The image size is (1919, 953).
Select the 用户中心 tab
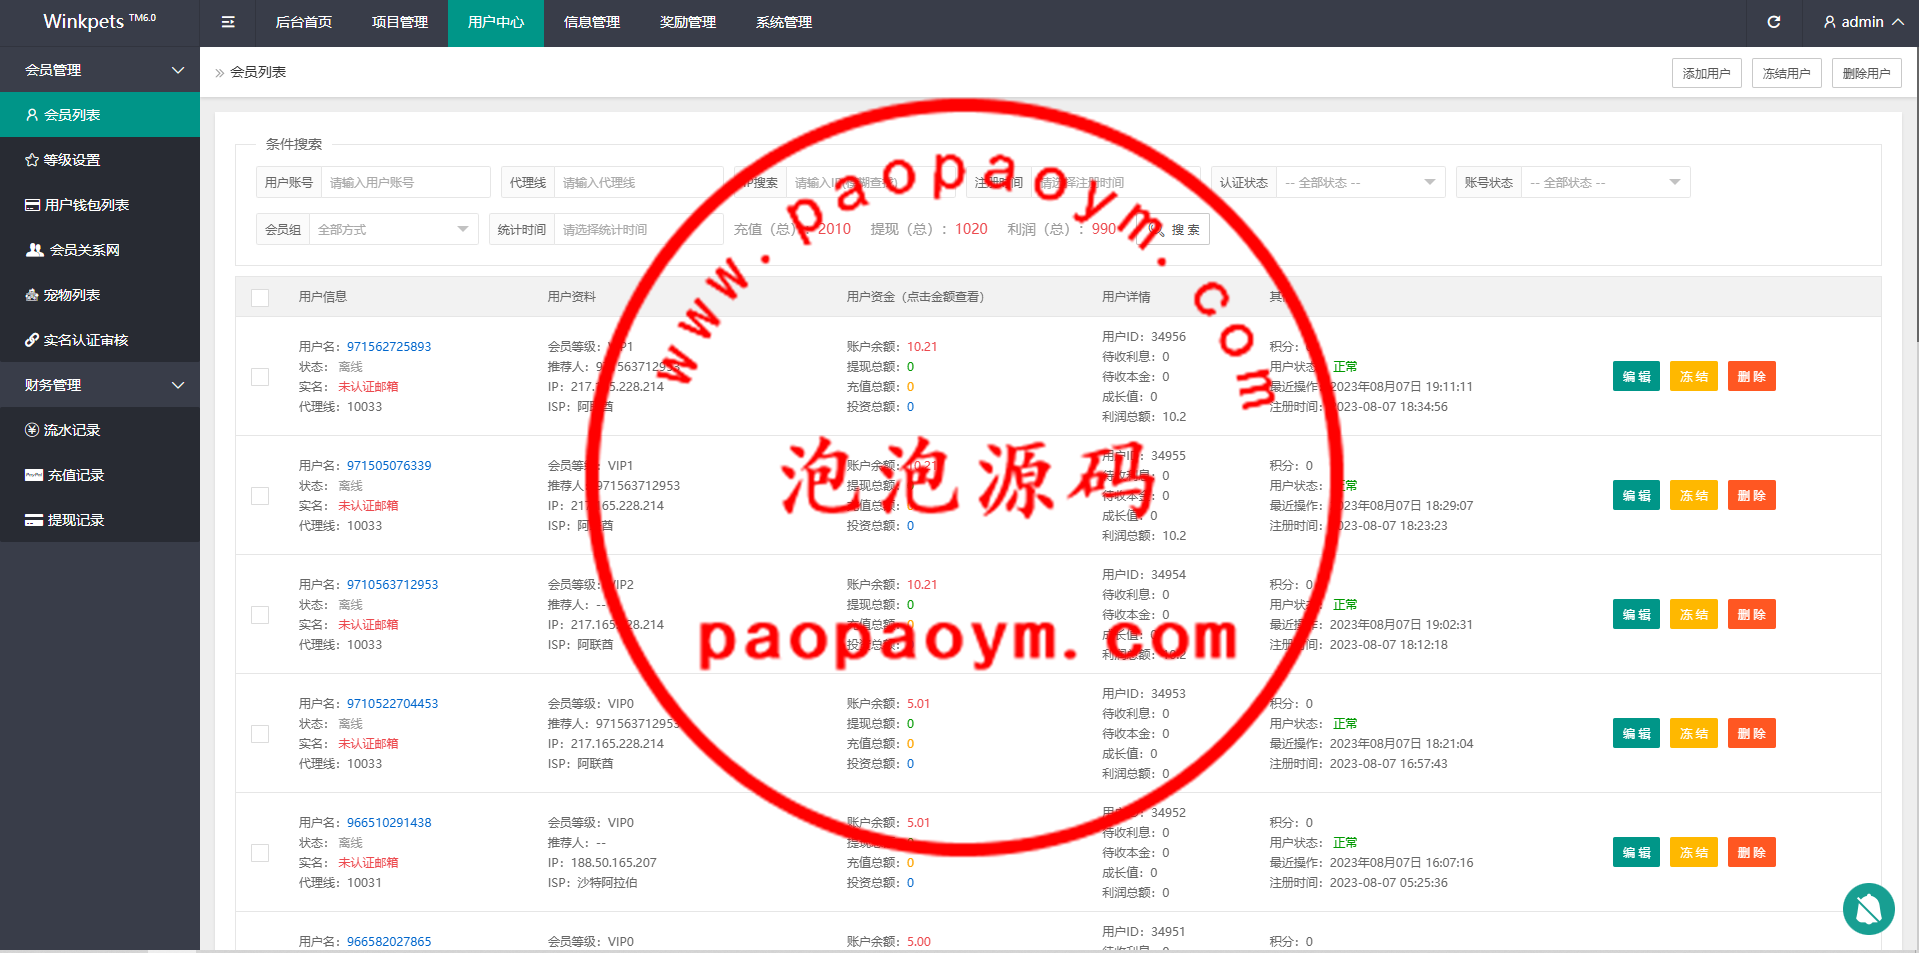[x=496, y=22]
